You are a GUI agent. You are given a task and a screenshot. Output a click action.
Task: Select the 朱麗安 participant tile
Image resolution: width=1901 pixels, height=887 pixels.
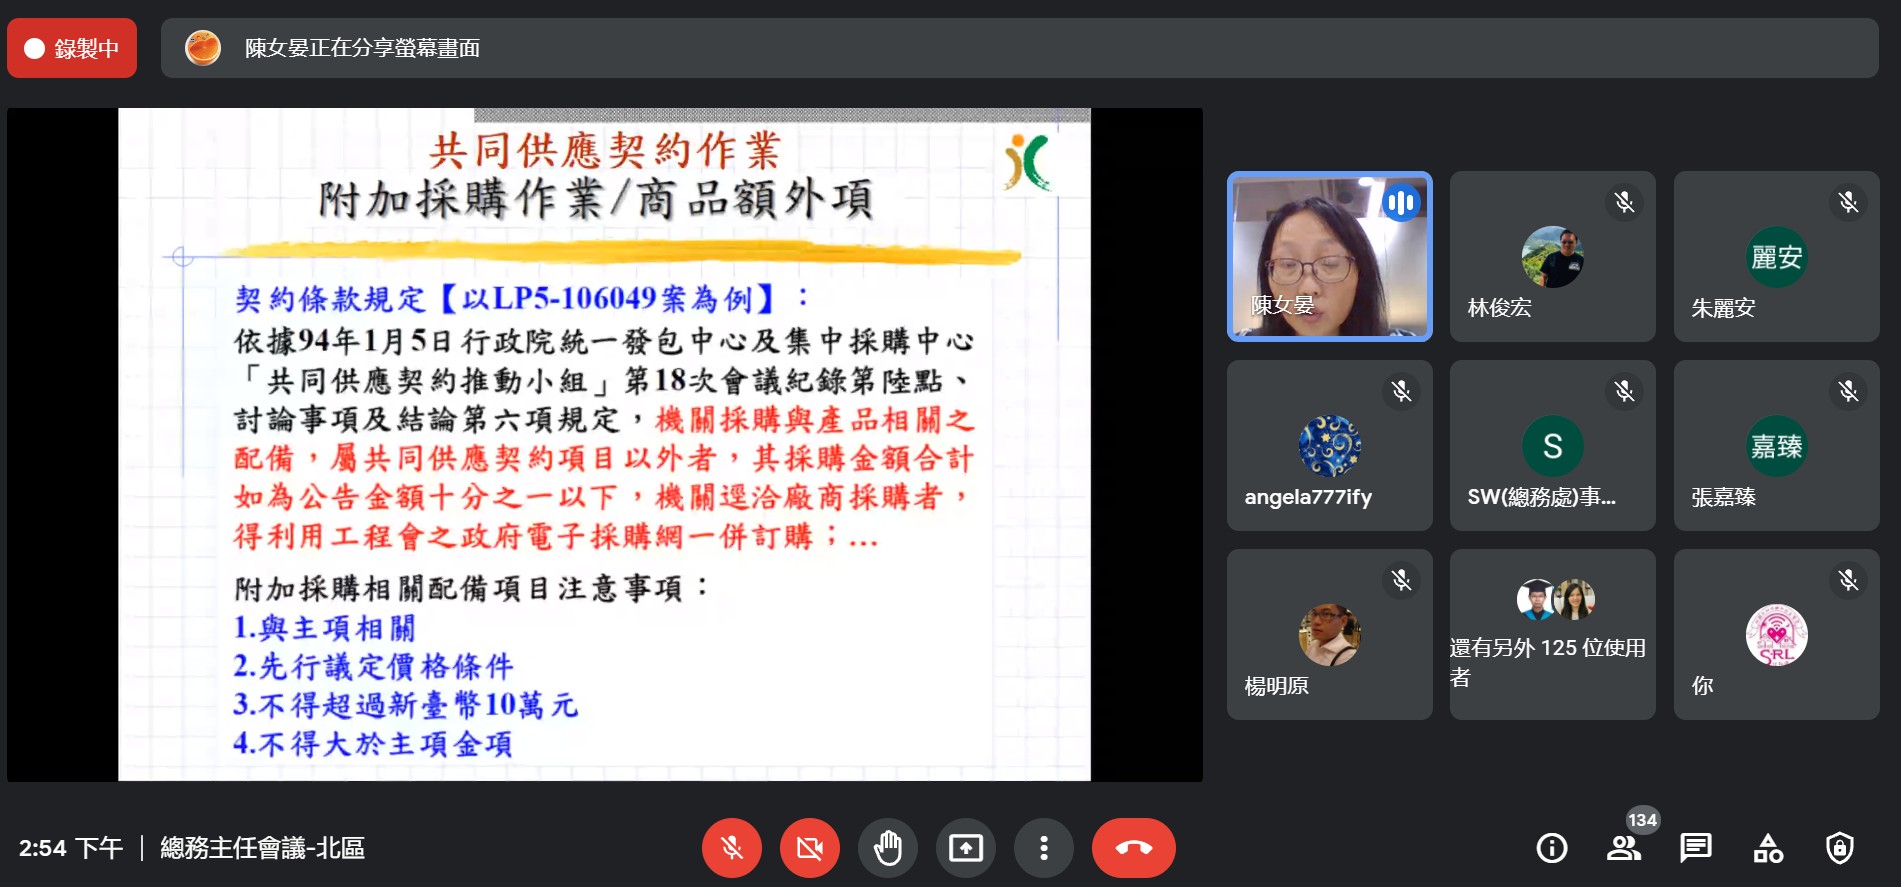[1776, 257]
